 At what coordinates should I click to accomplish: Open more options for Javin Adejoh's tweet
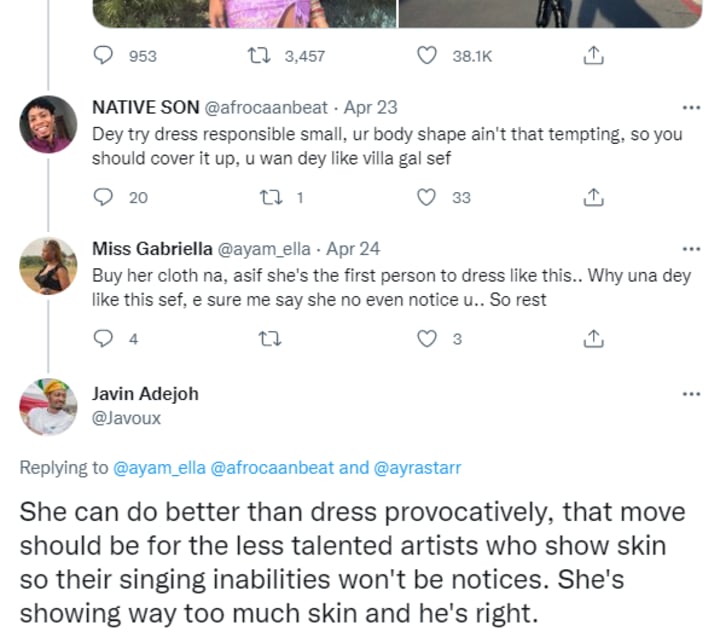(690, 394)
